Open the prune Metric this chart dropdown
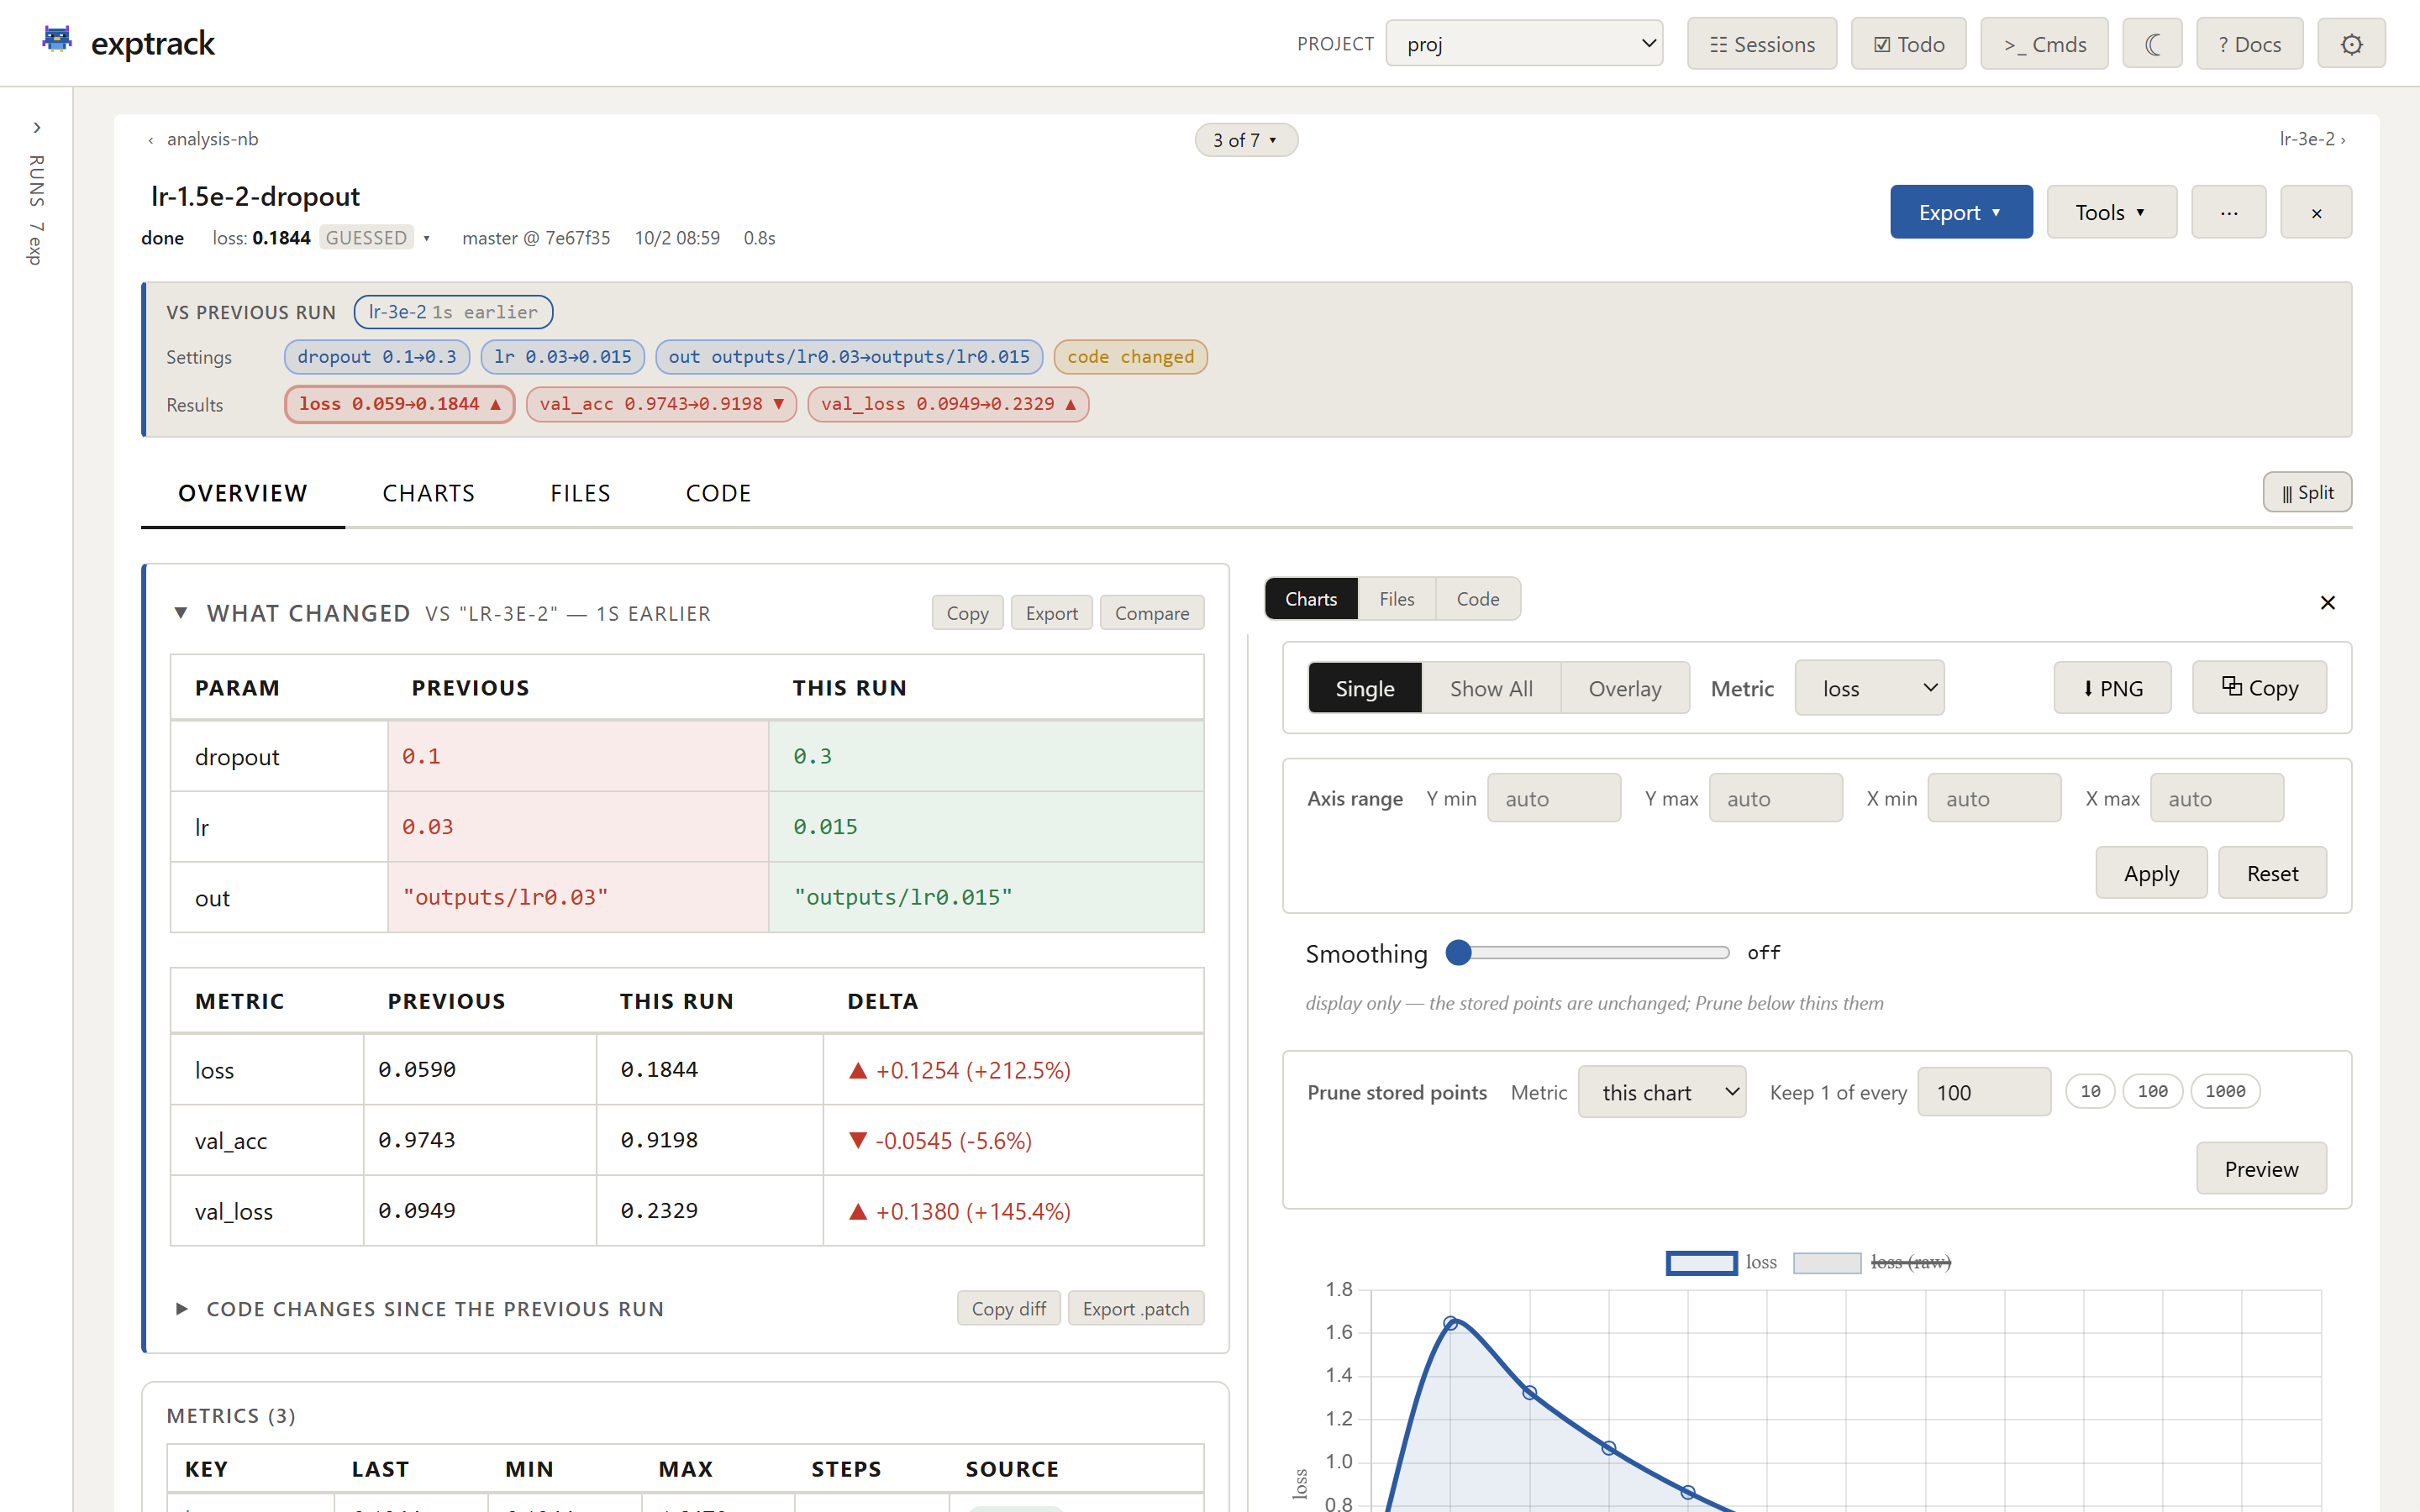The image size is (2420, 1512). [1662, 1092]
